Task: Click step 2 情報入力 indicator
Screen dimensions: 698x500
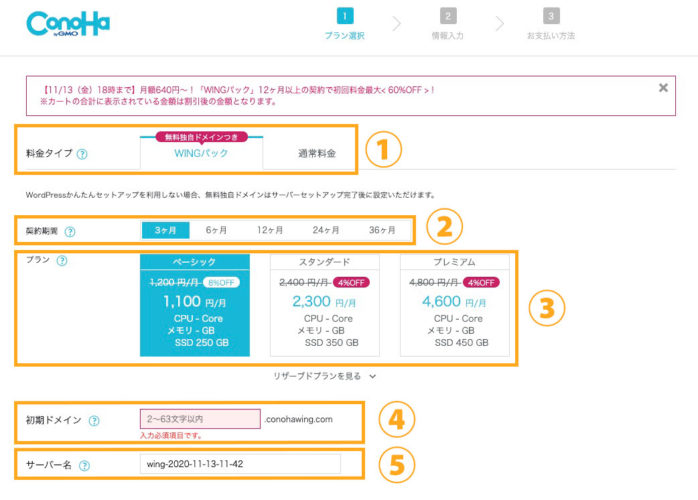Action: click(x=448, y=24)
